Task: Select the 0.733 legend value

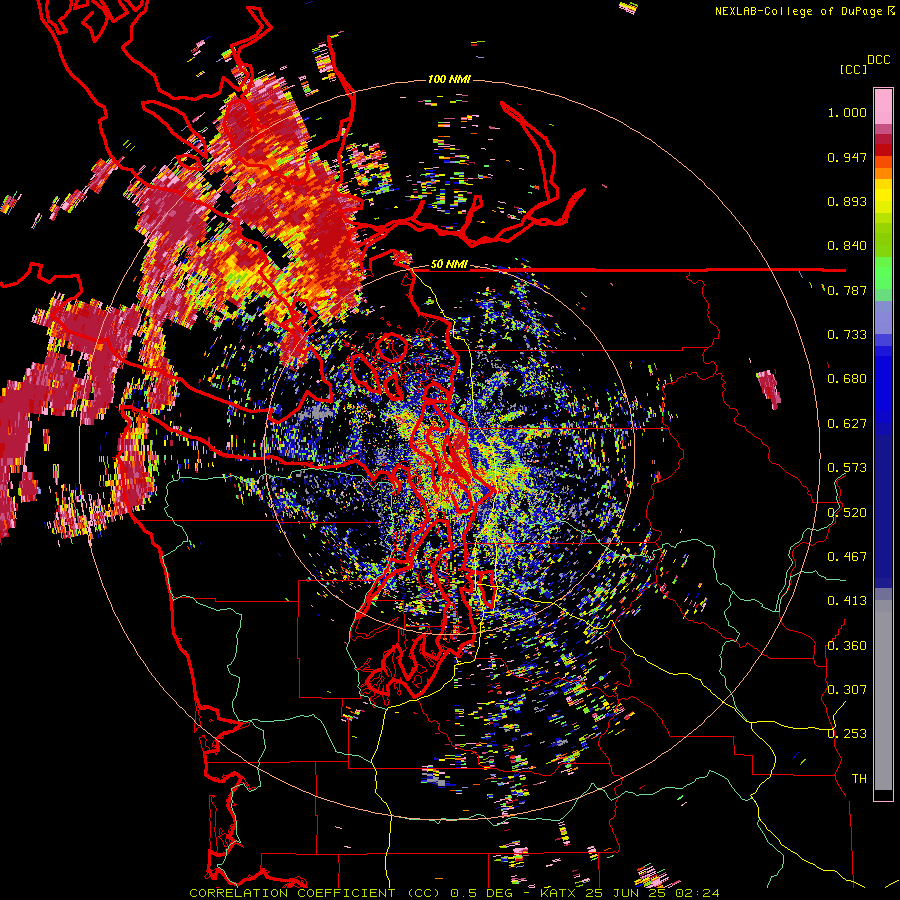Action: [847, 335]
